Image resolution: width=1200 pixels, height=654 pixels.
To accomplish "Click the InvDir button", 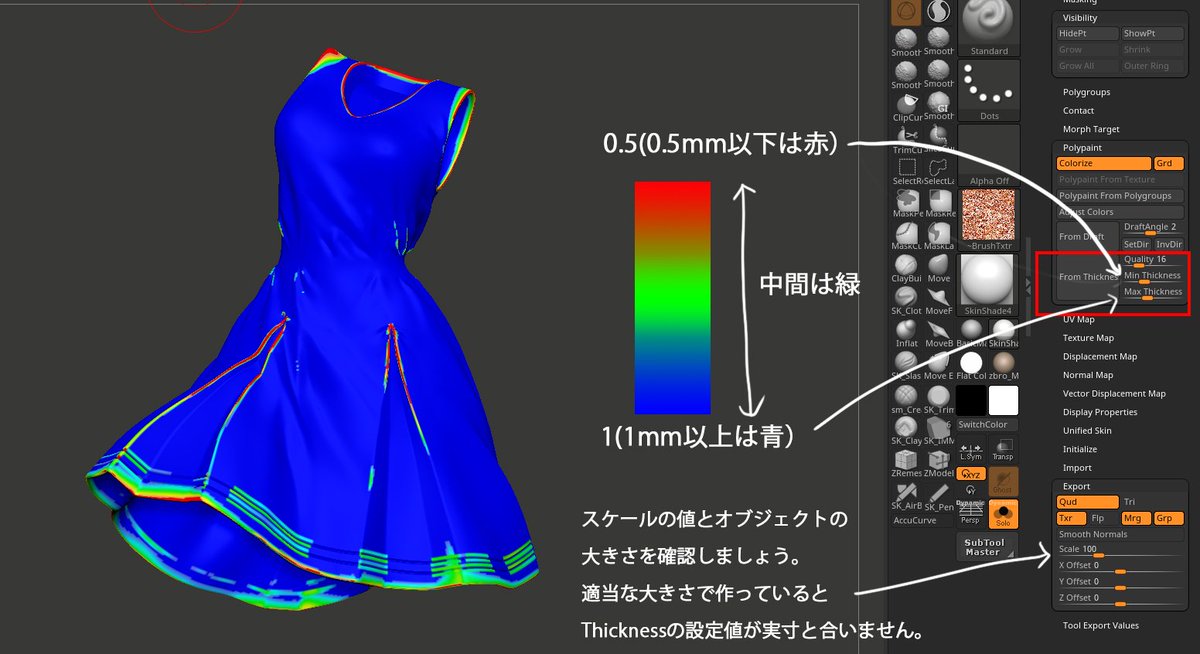I will (x=1169, y=244).
